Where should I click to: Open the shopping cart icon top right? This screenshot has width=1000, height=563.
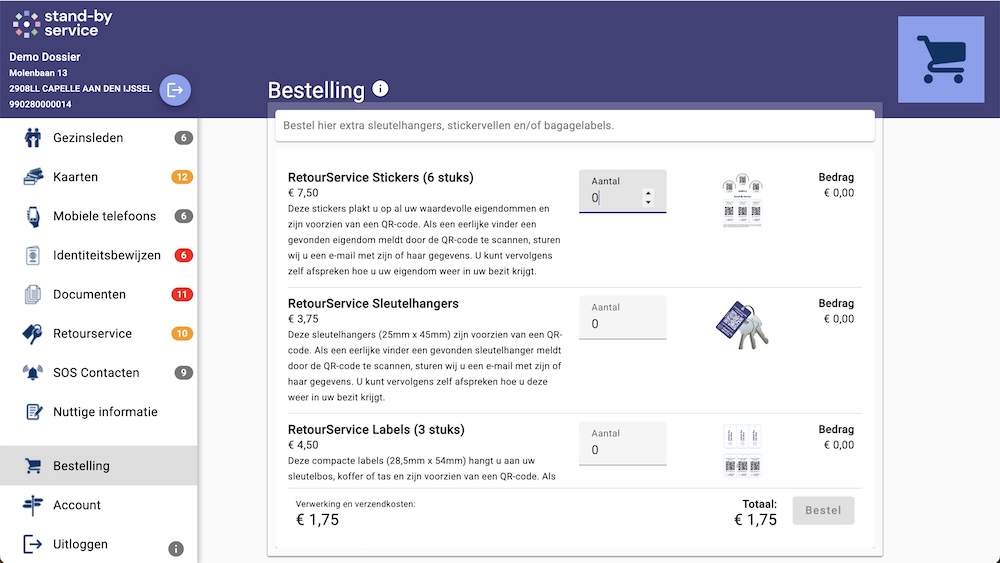click(941, 59)
